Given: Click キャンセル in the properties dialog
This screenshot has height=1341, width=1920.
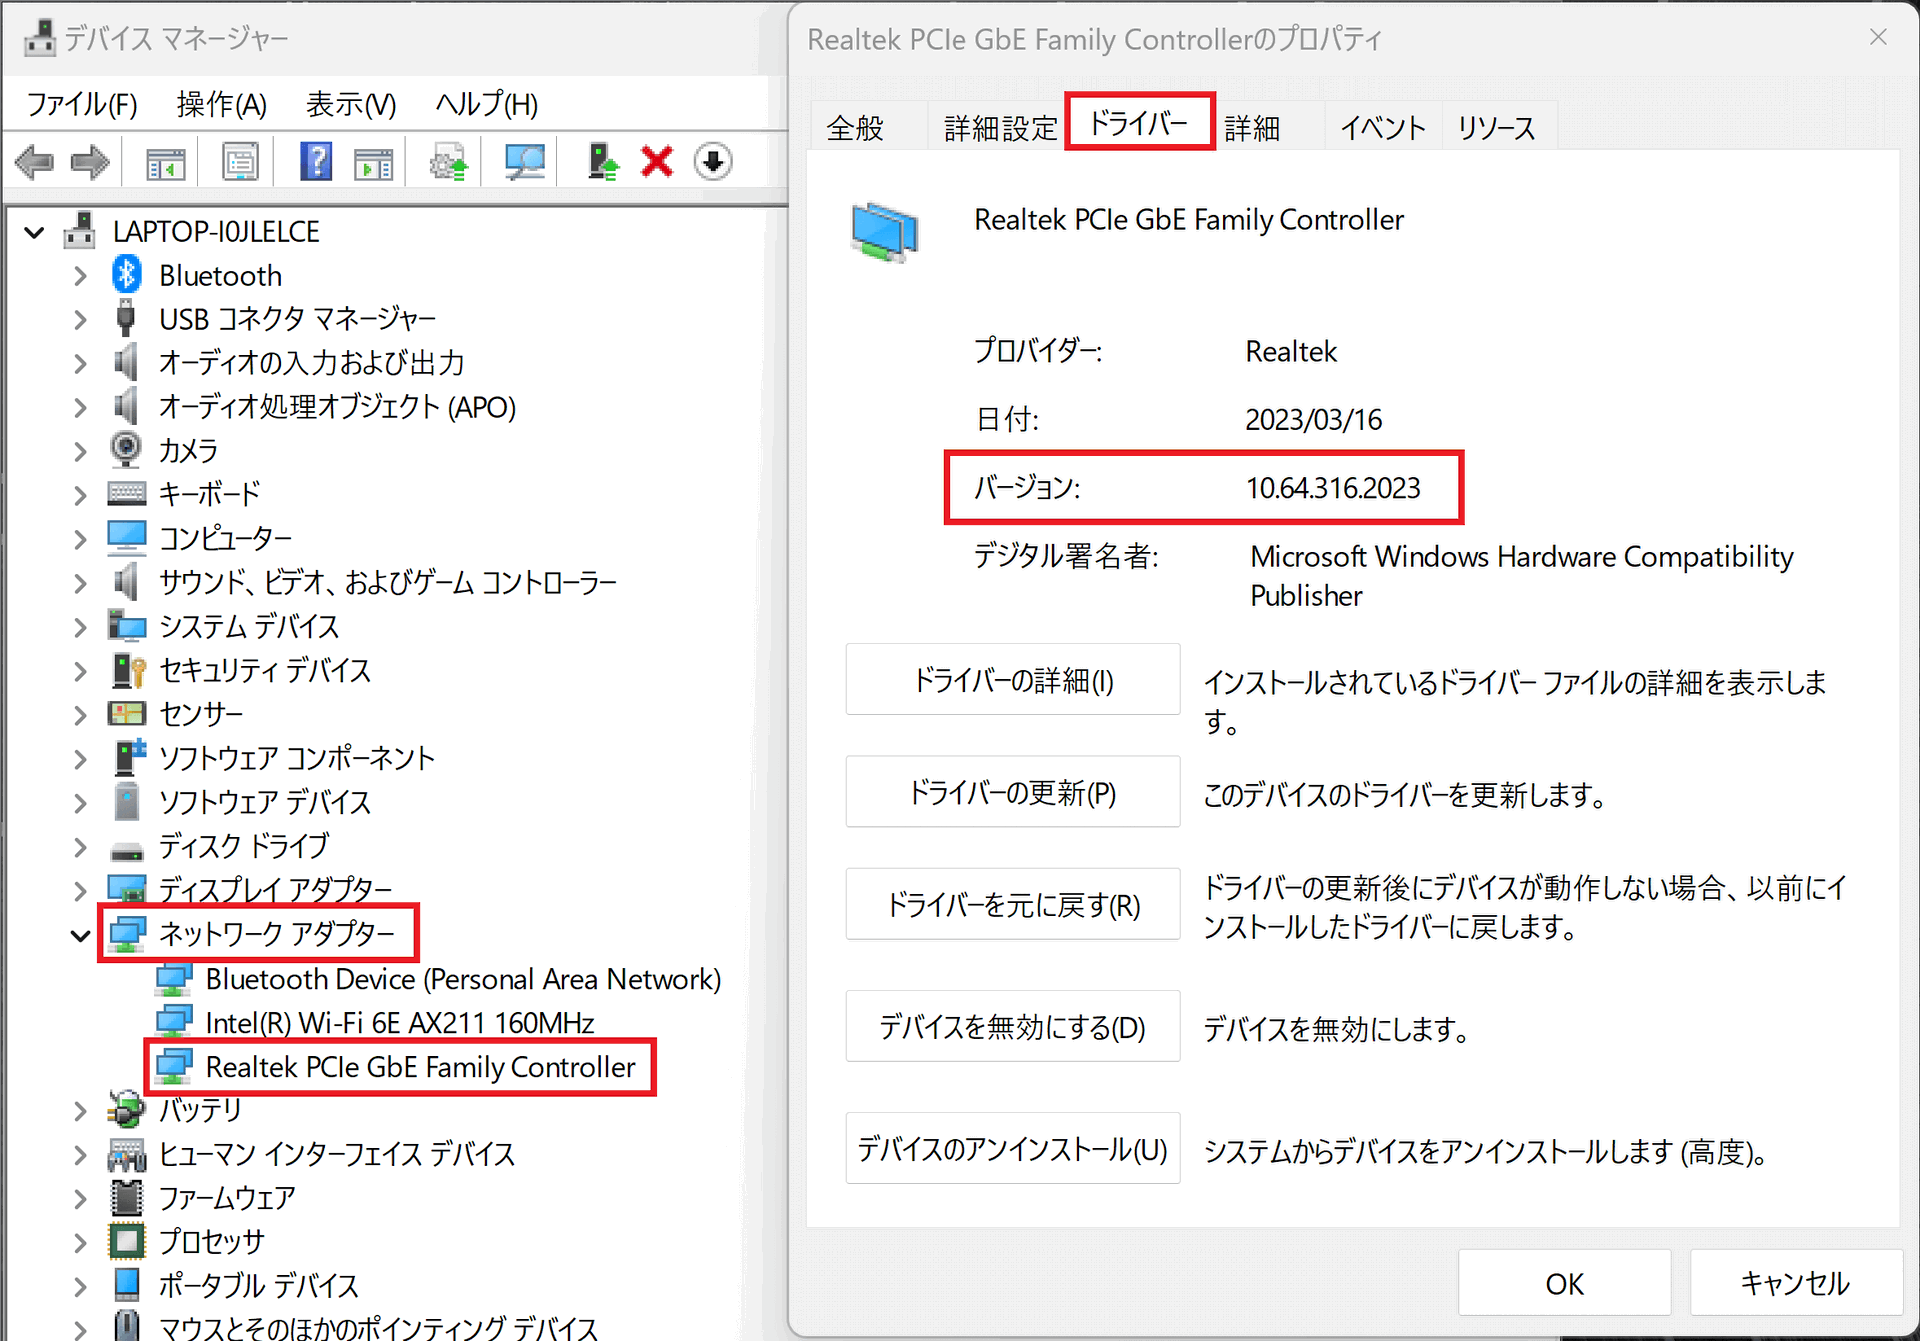Looking at the screenshot, I should tap(1795, 1283).
